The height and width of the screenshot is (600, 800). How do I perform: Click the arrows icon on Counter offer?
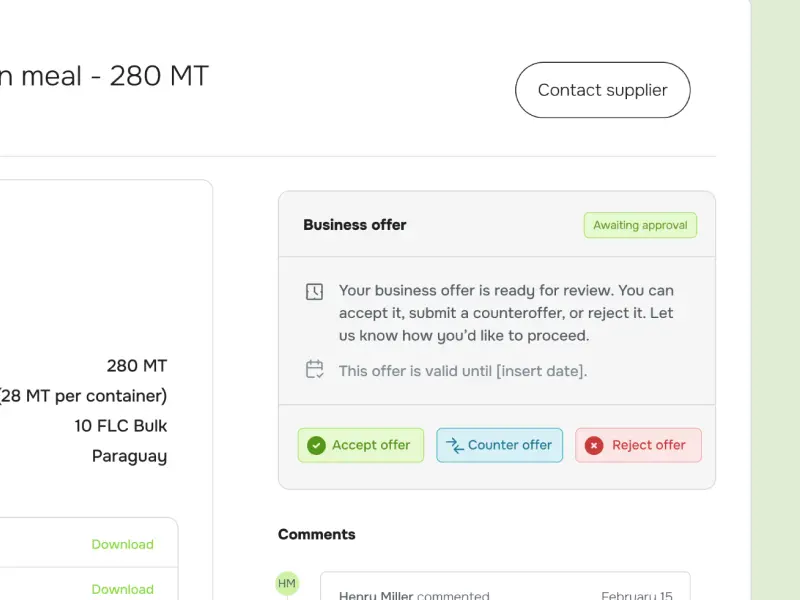[x=455, y=445]
